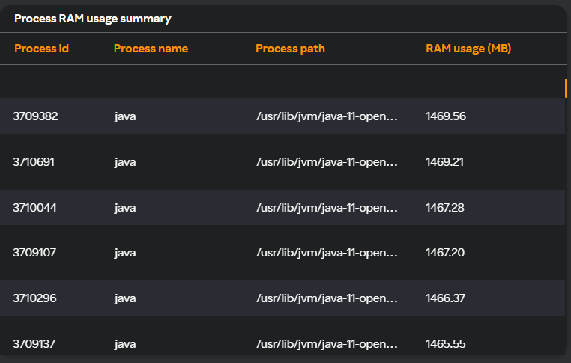Screen dimensions: 571x363
Task: Click RAM usage value 1467.28
Action: coord(445,208)
